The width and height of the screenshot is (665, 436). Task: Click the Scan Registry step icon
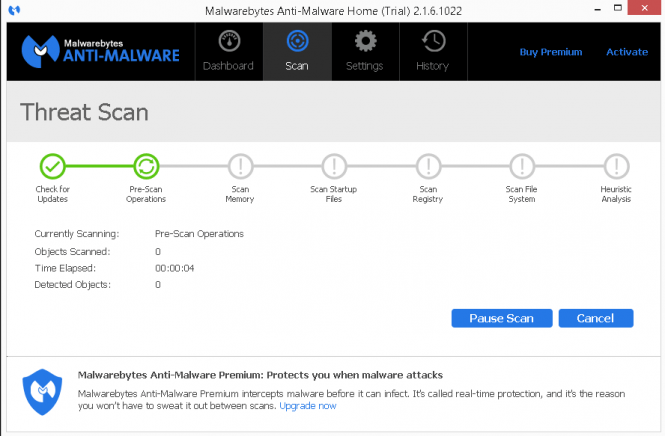tap(428, 166)
